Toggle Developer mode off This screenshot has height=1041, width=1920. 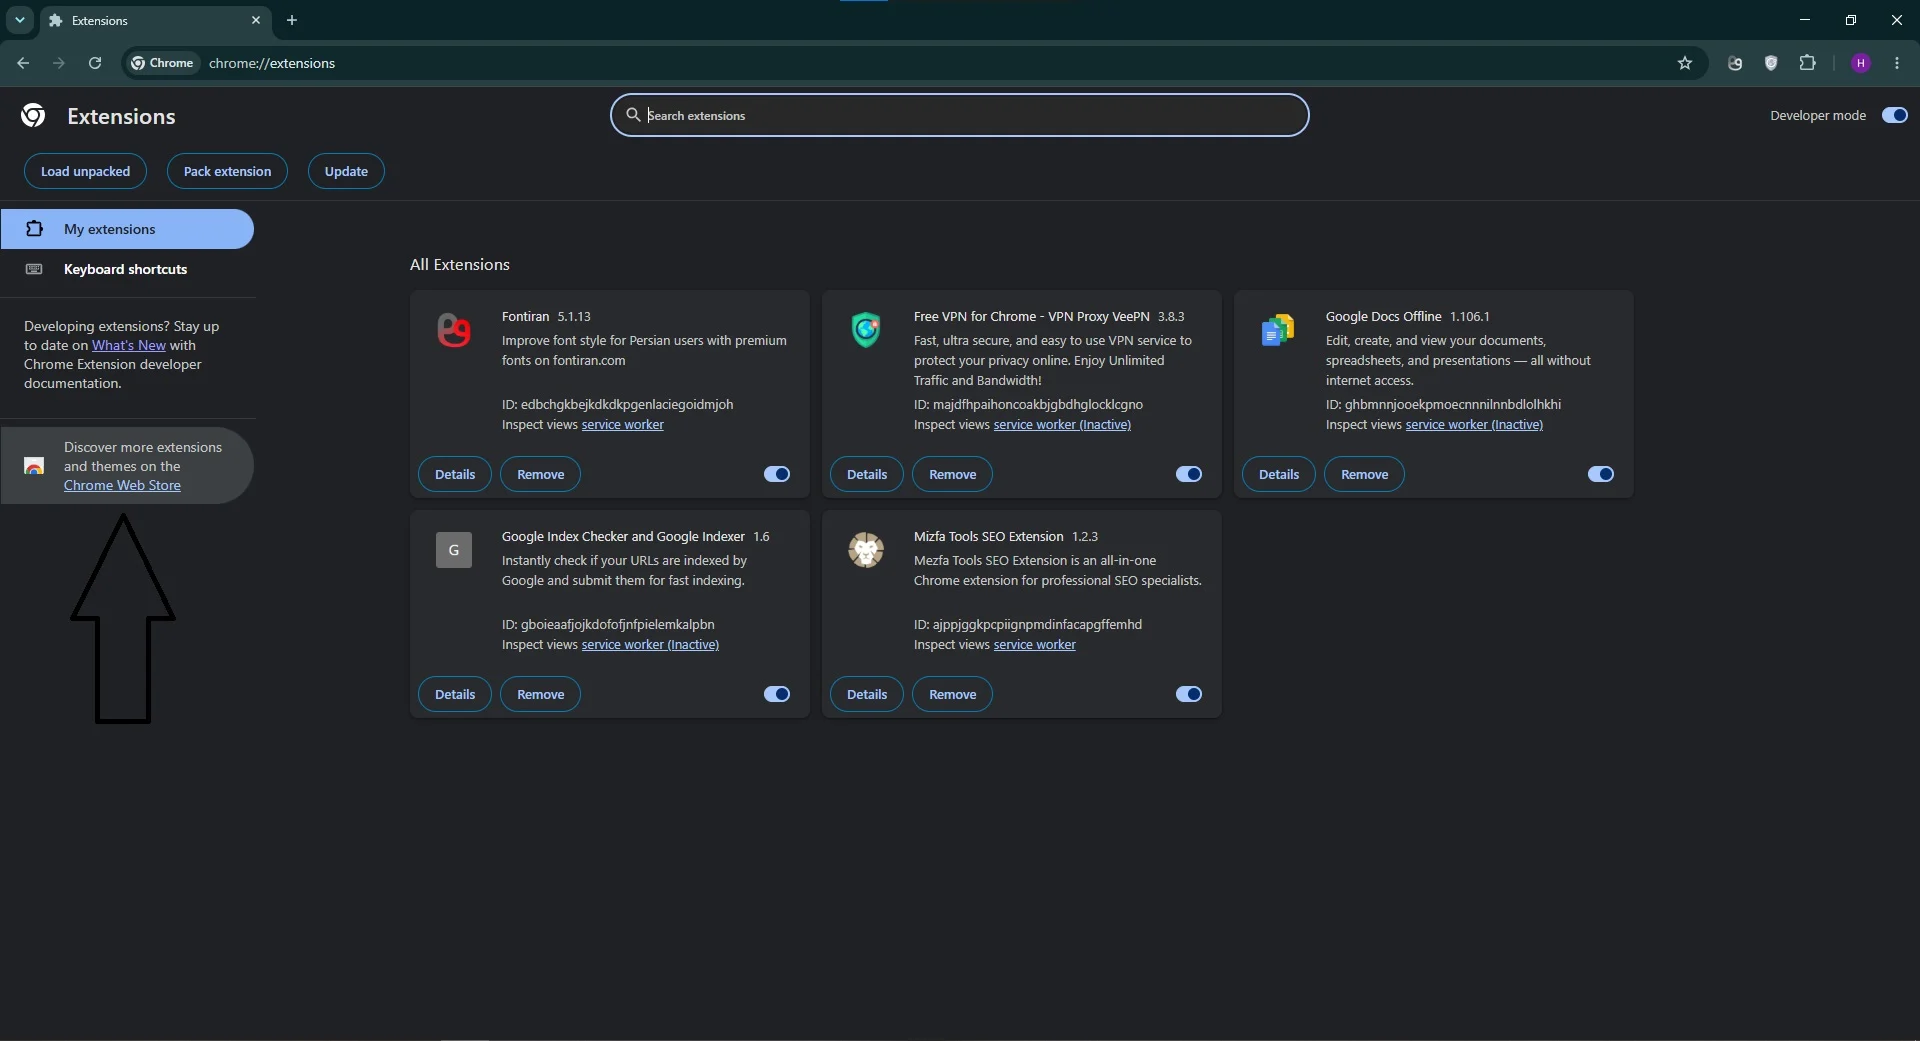[x=1895, y=115]
